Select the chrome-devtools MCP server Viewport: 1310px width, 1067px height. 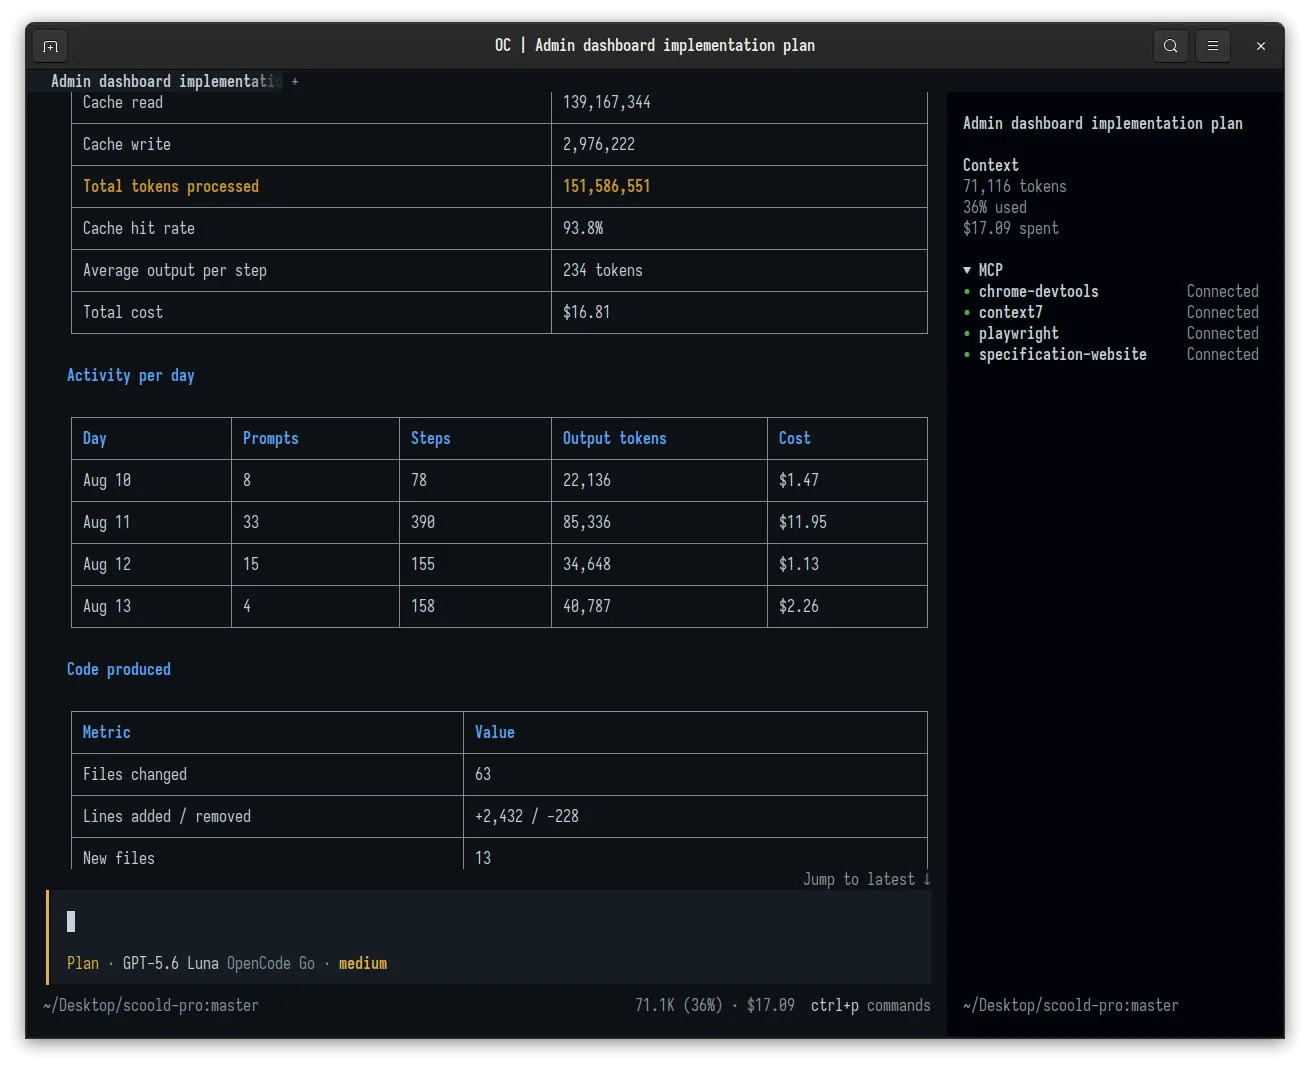coord(1038,292)
